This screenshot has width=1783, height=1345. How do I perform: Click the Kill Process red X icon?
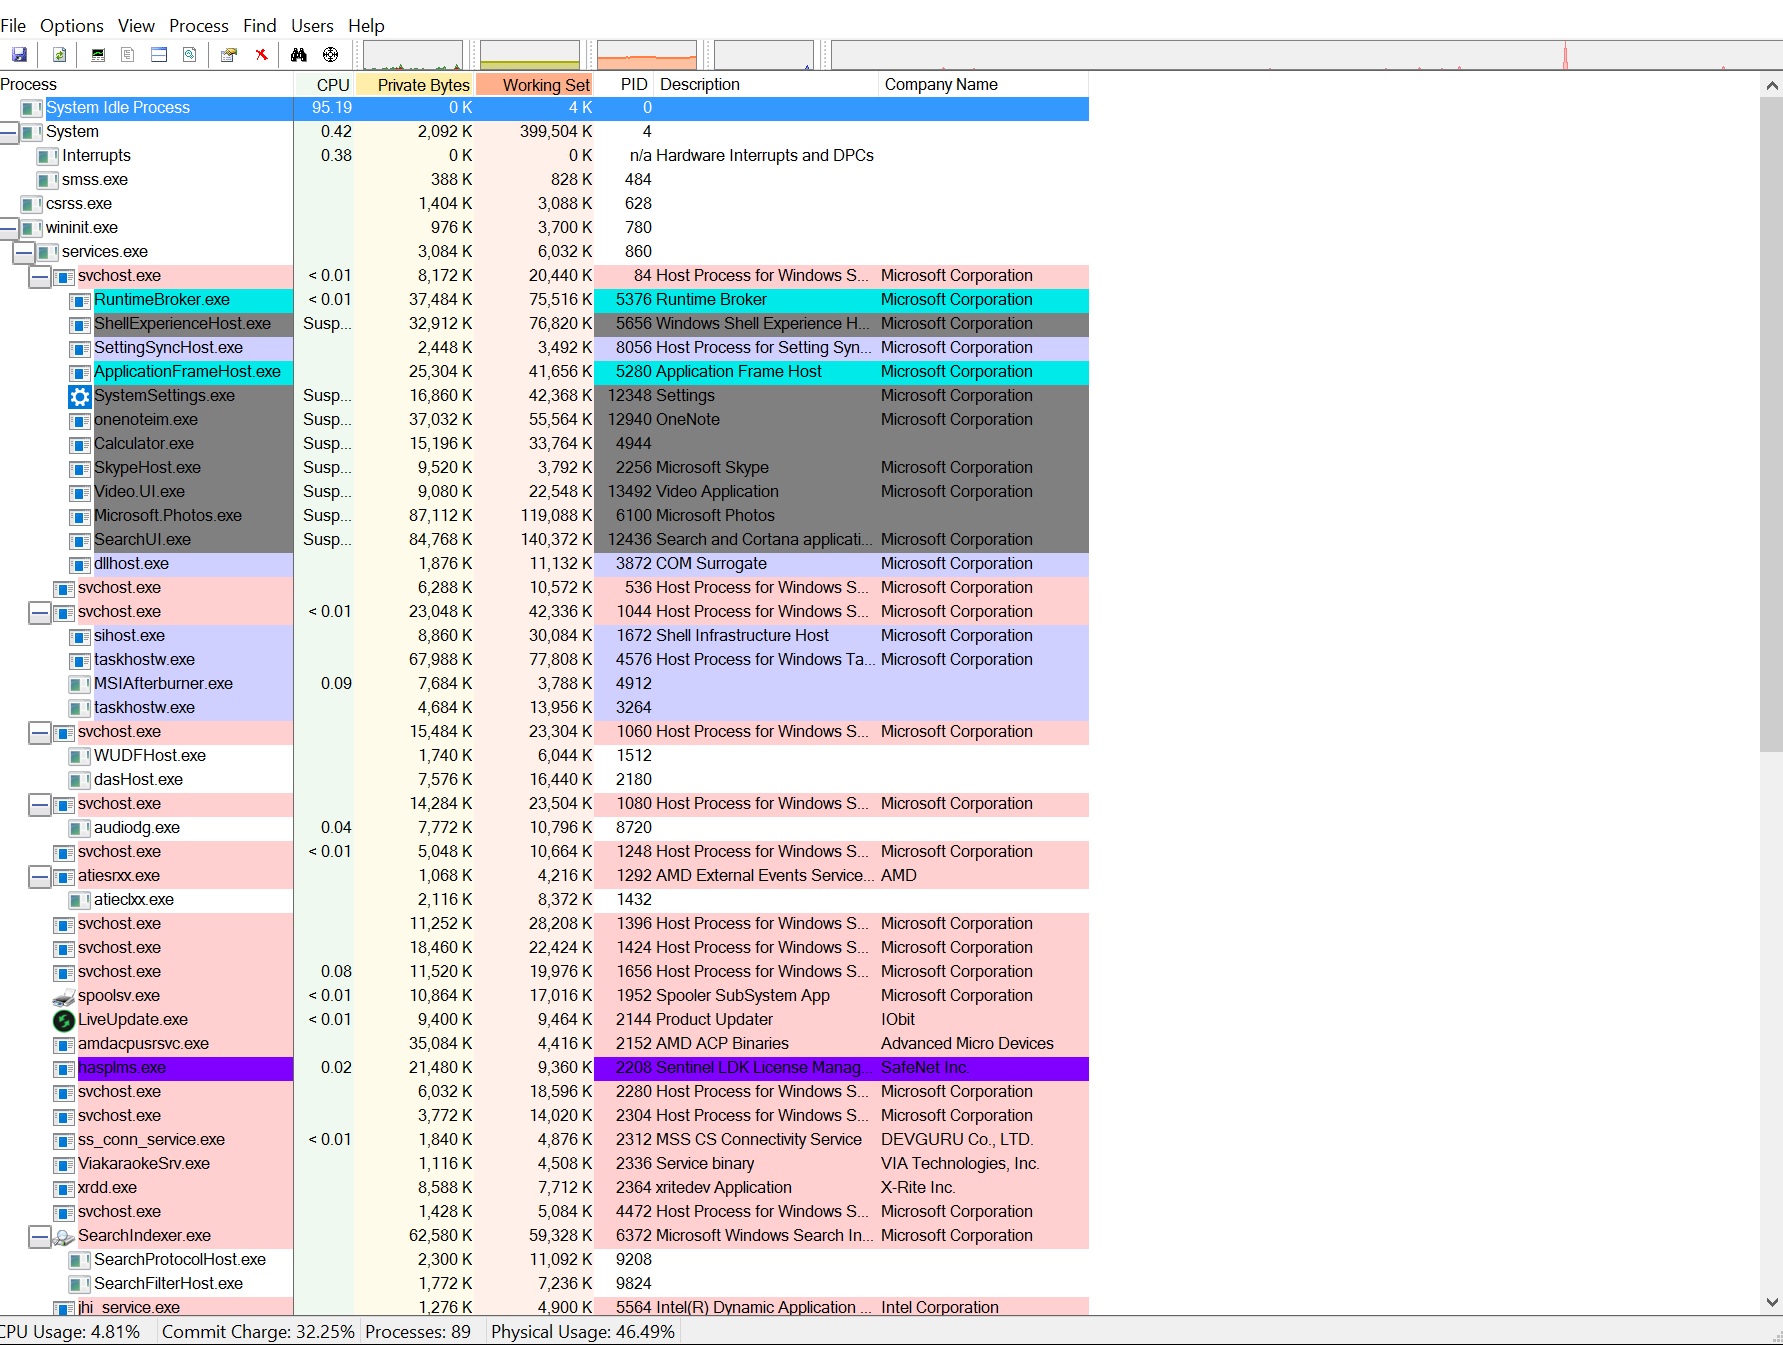click(261, 55)
